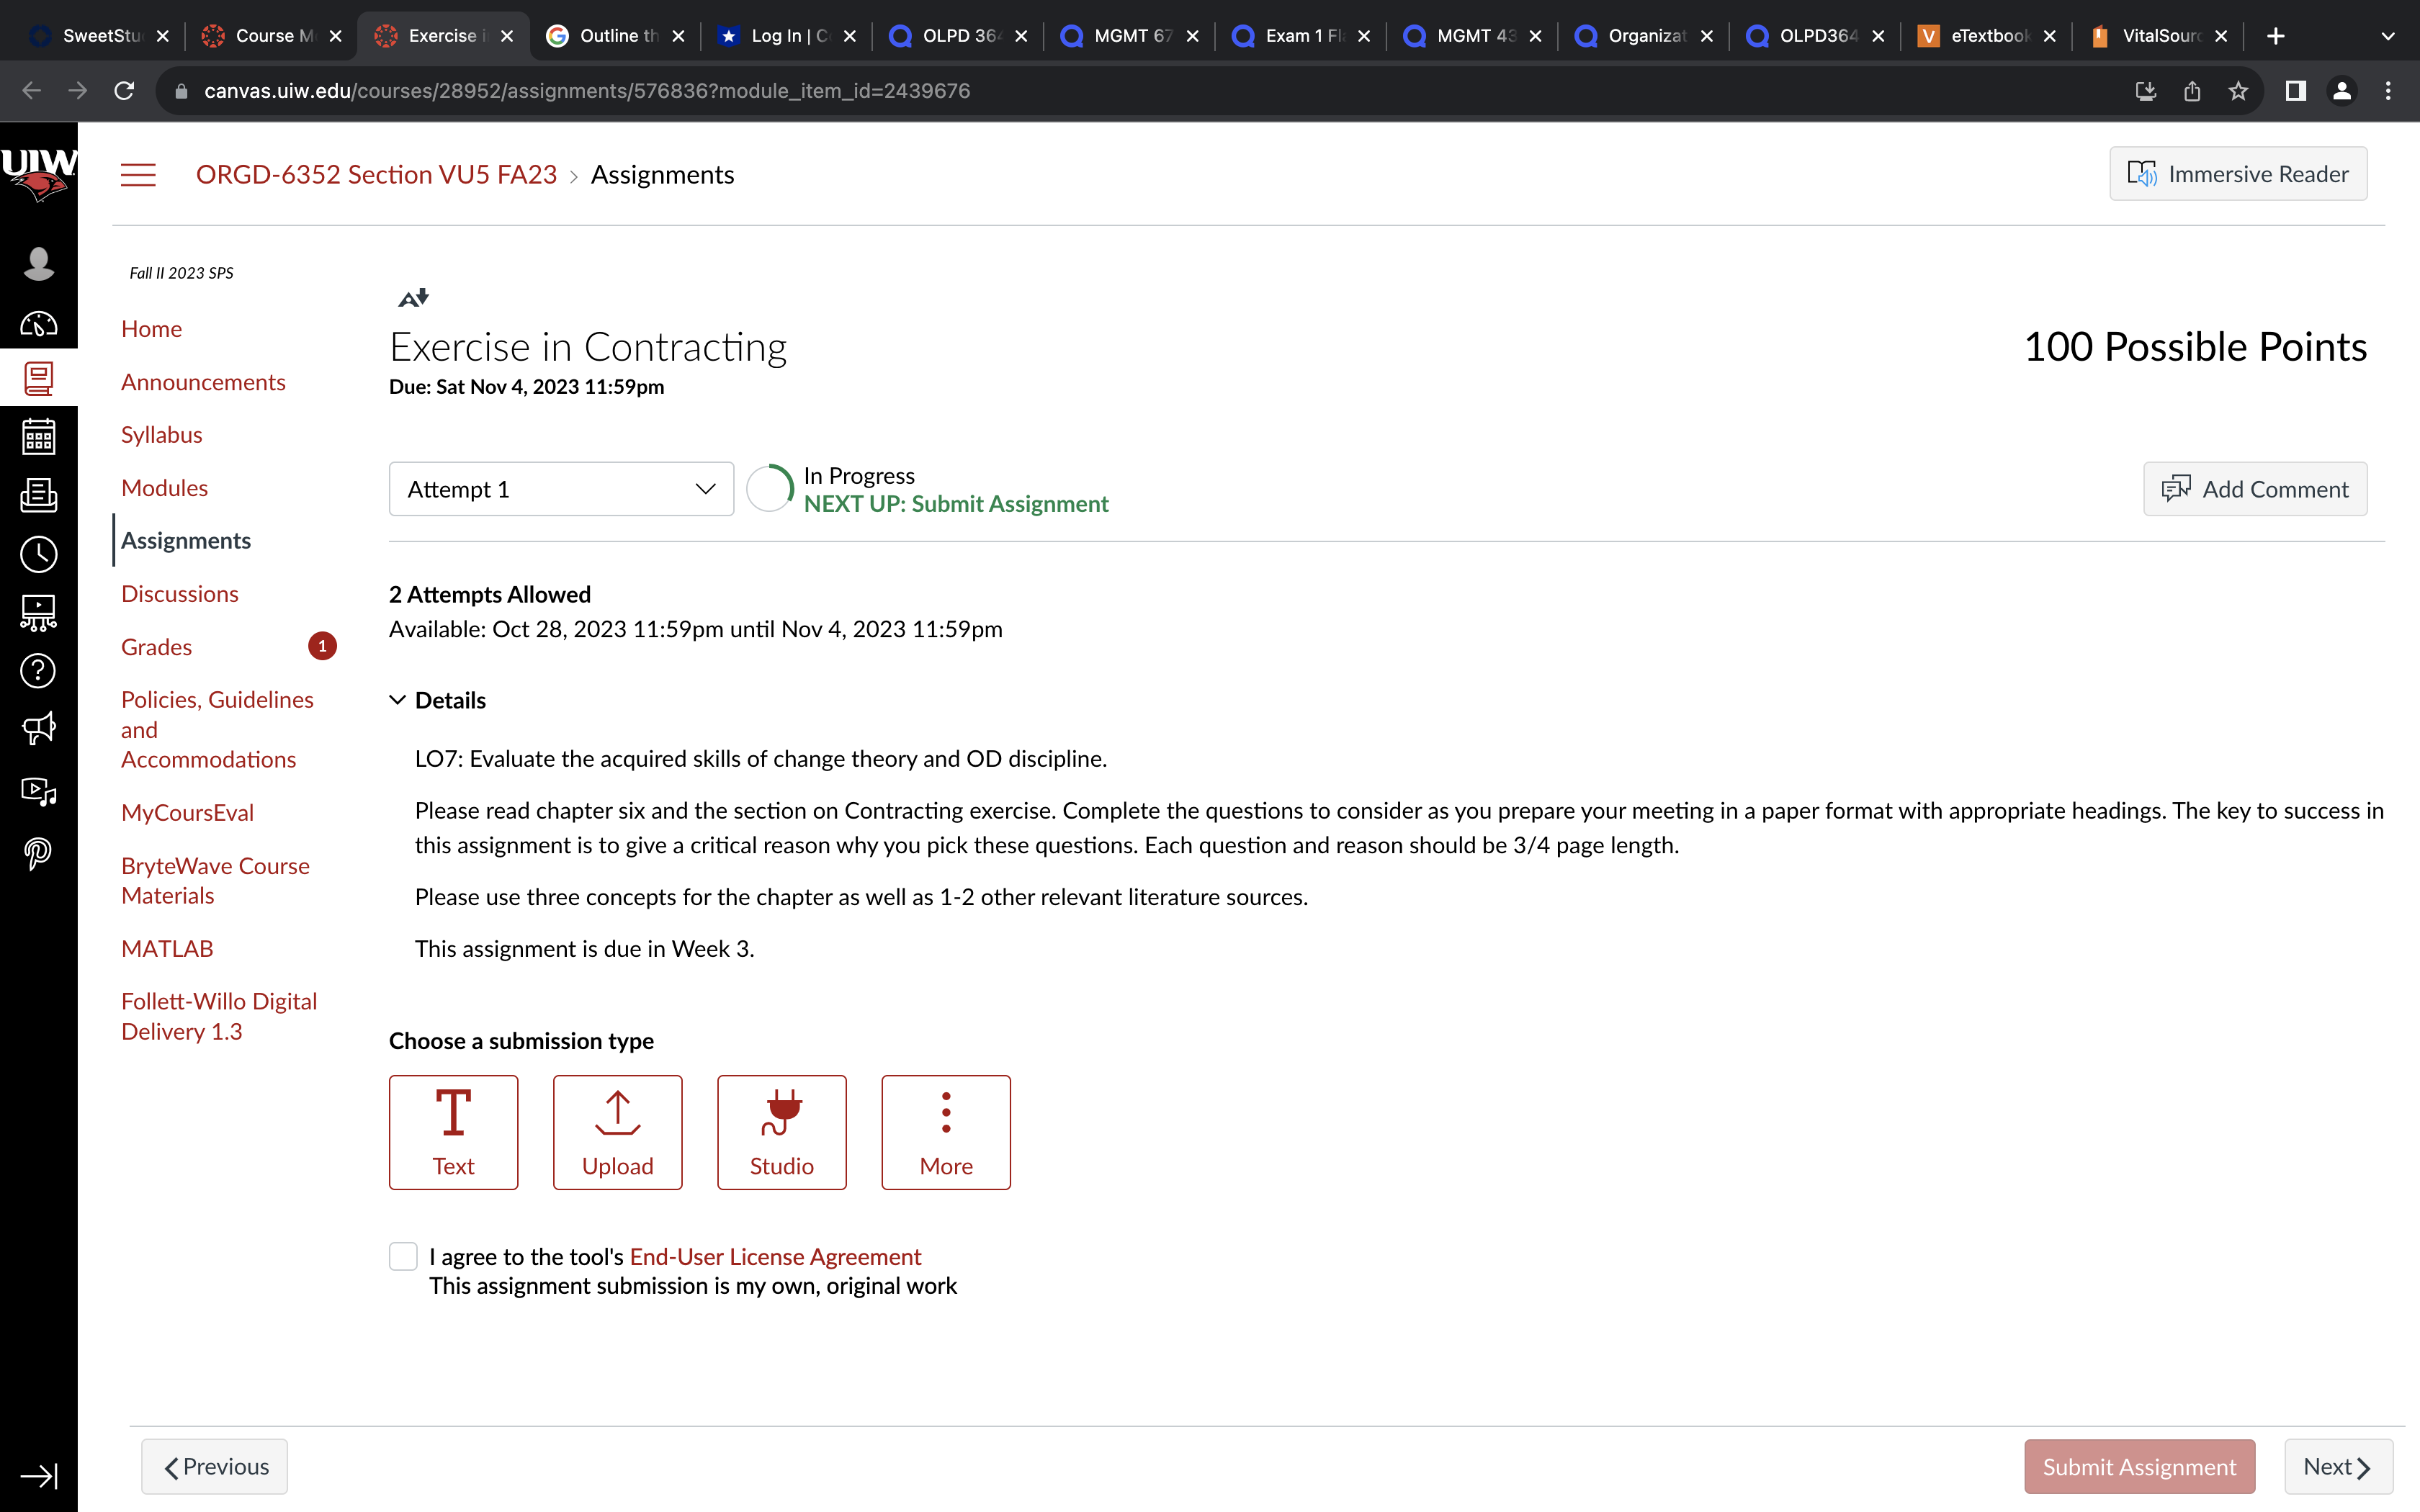
Task: Open the MATLAB course link
Action: (x=167, y=948)
